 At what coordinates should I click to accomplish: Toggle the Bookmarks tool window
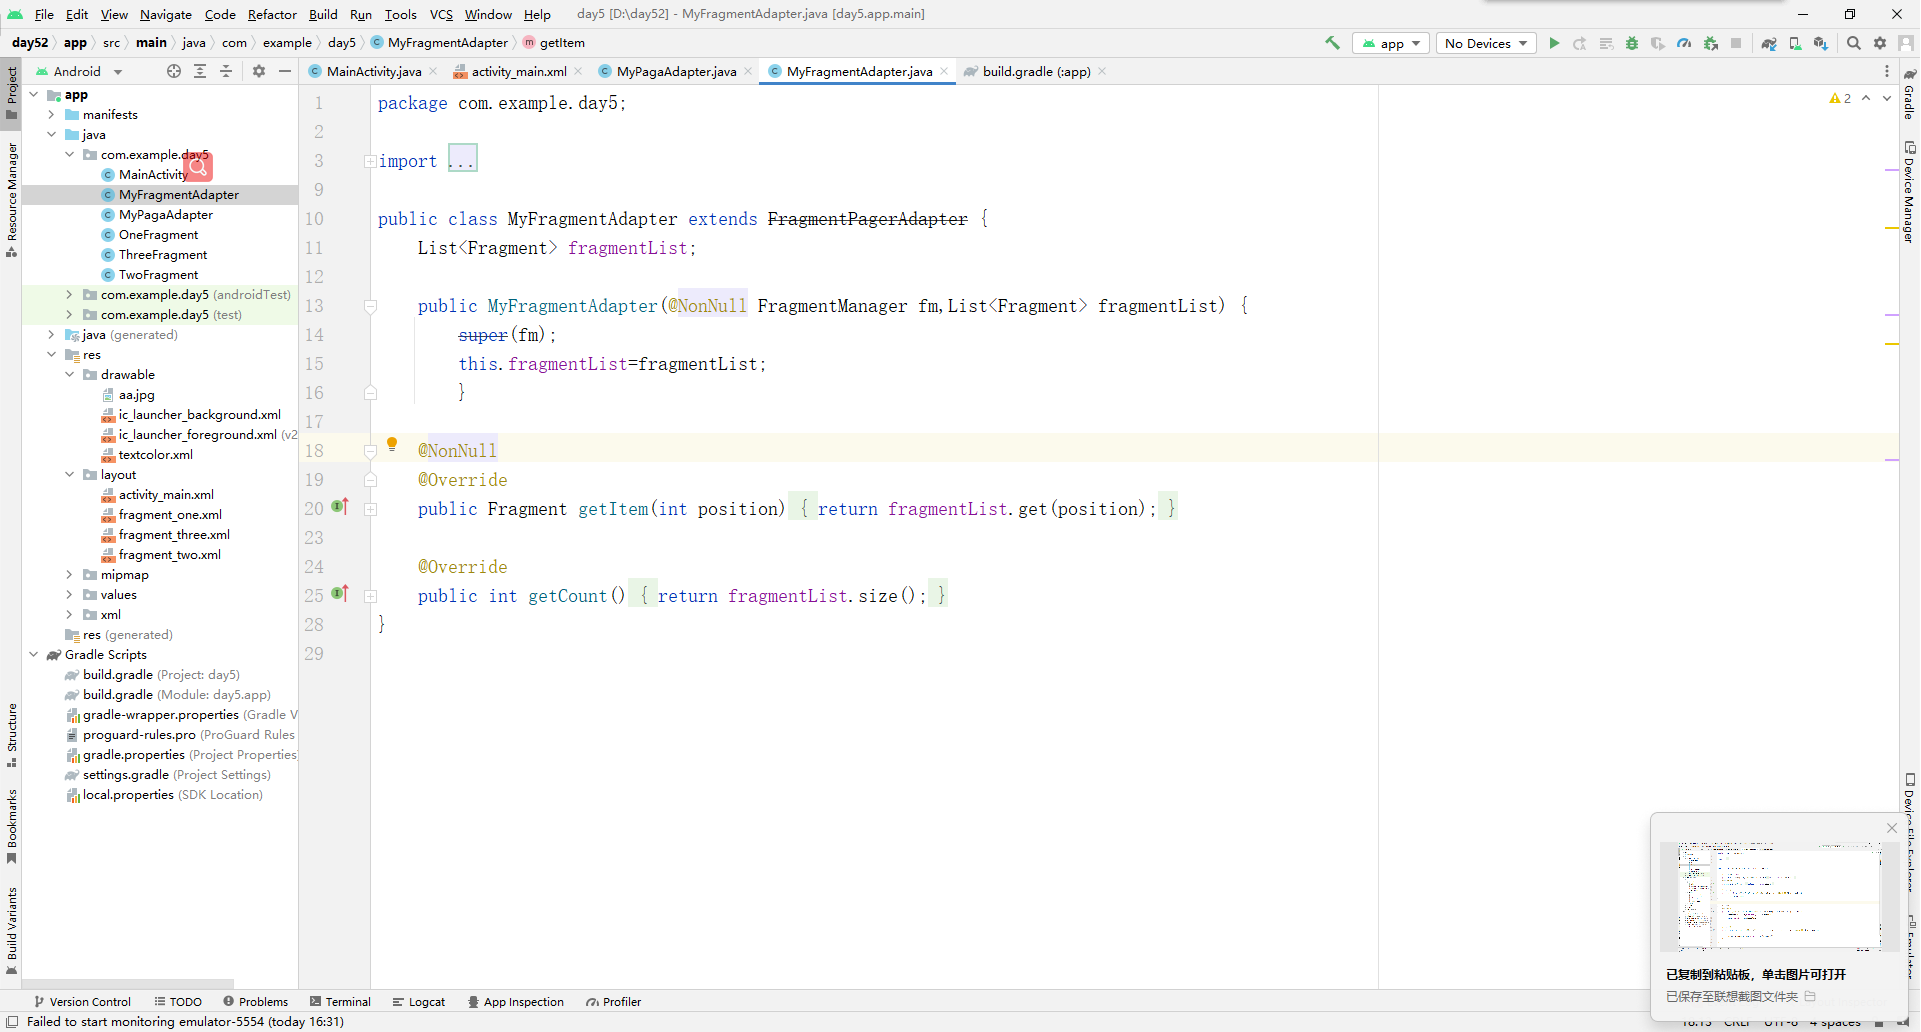[11, 826]
